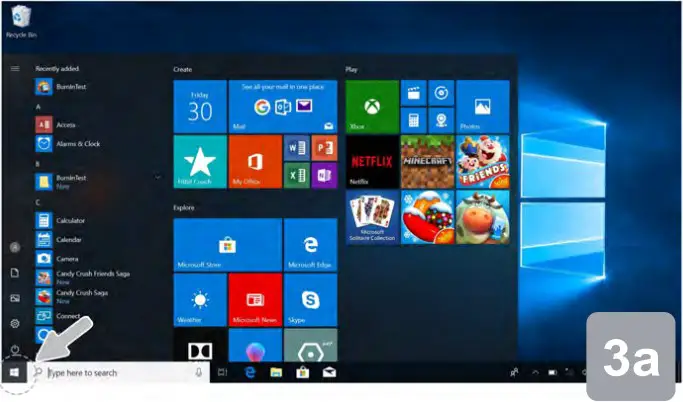Open the Microsoft News tile
This screenshot has width=683, height=402.
coord(255,300)
